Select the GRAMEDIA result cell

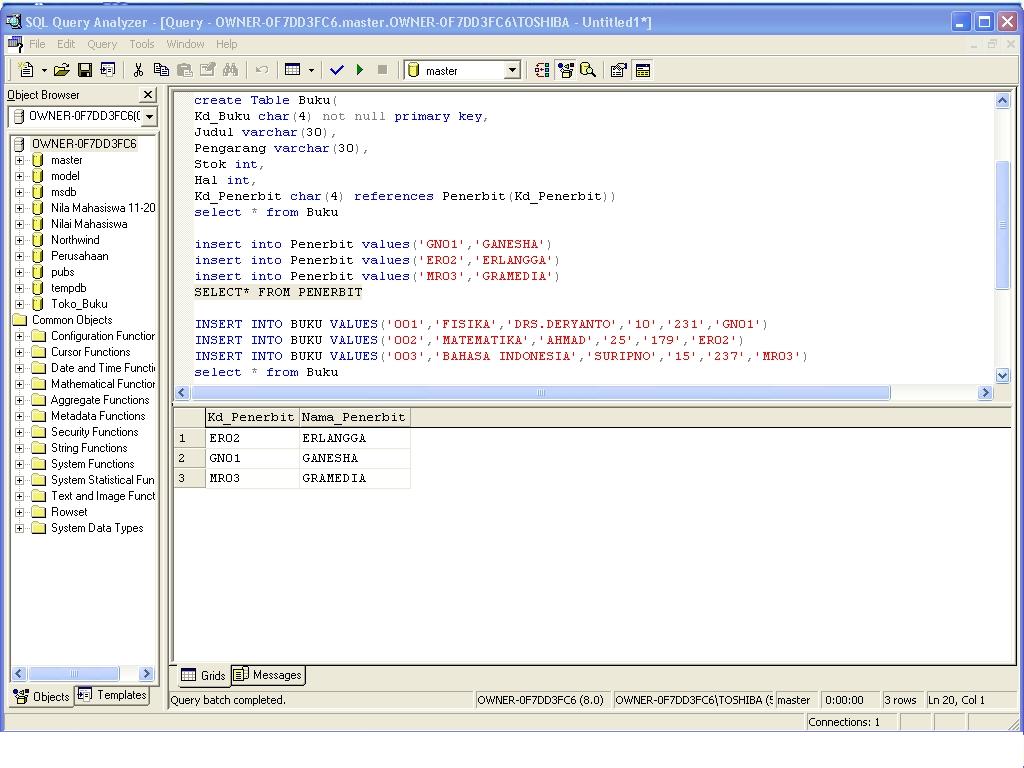(354, 479)
